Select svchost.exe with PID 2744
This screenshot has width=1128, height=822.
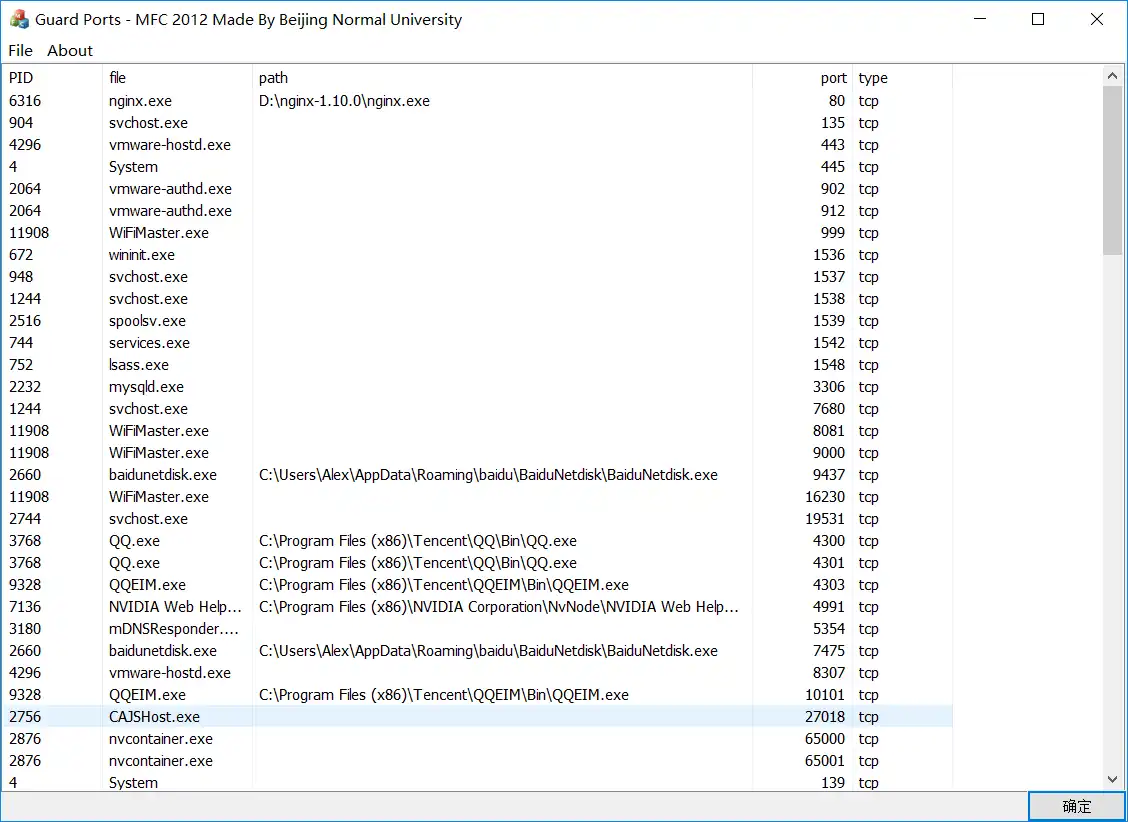tap(478, 519)
